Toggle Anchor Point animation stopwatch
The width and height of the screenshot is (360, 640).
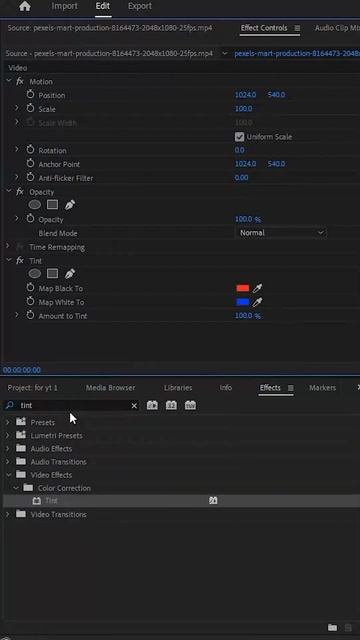(x=30, y=164)
